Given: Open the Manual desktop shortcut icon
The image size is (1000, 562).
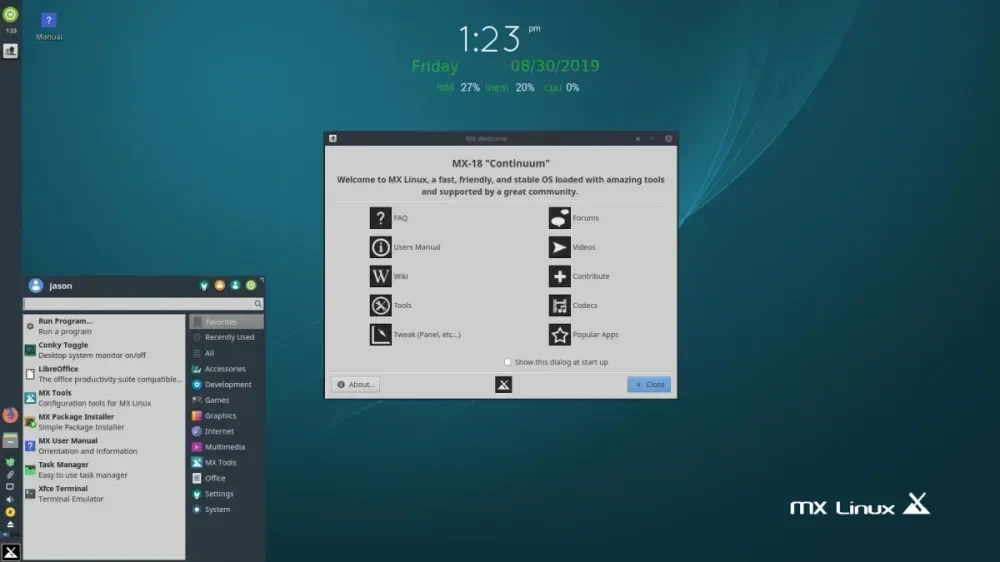Looking at the screenshot, I should 48,20.
